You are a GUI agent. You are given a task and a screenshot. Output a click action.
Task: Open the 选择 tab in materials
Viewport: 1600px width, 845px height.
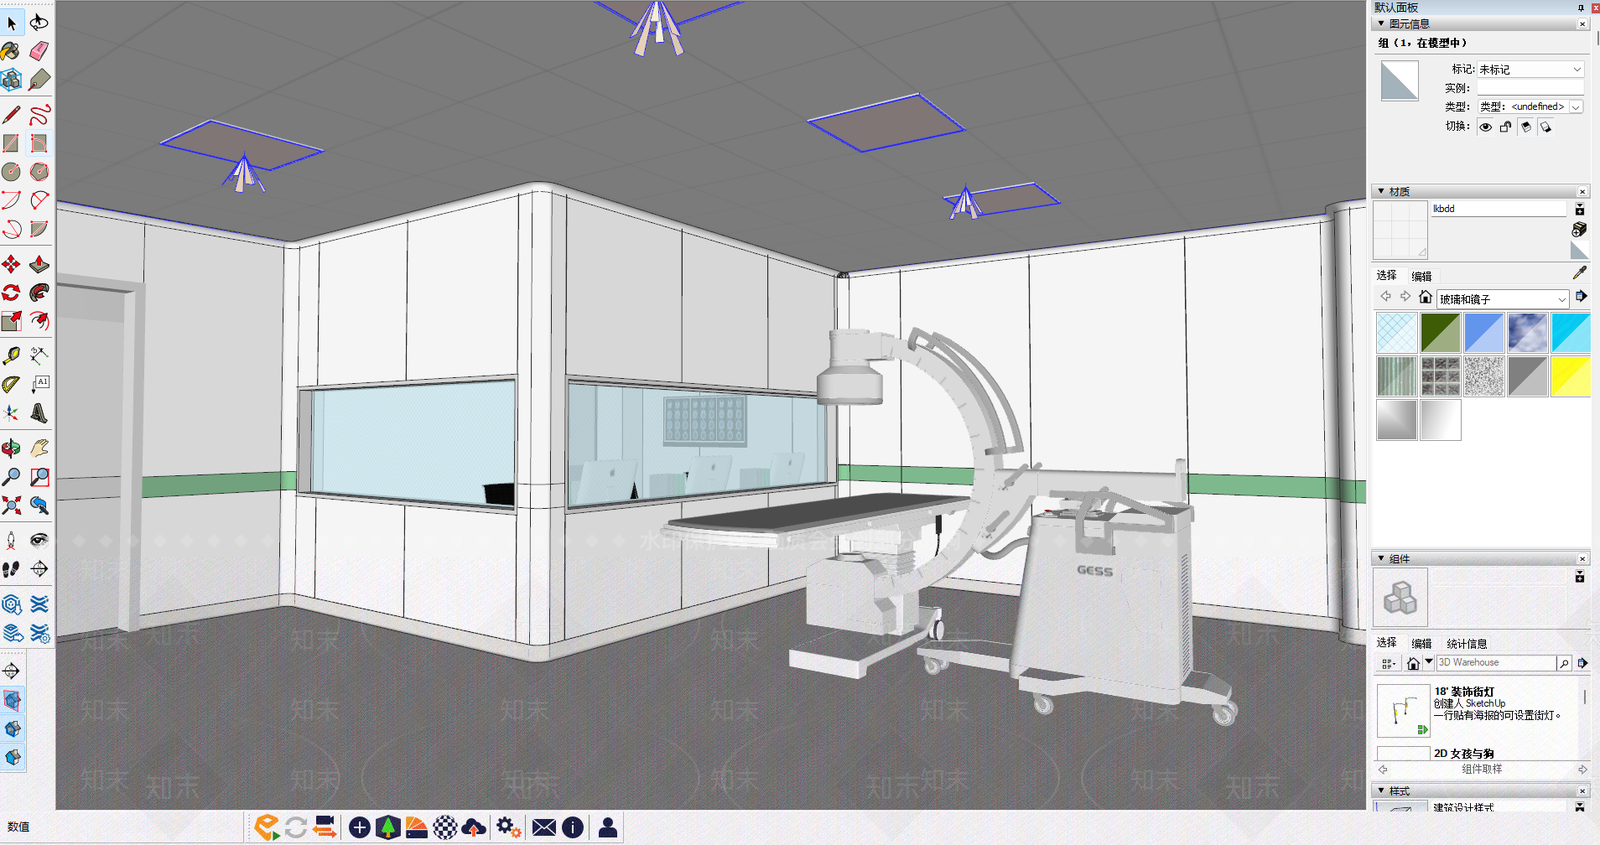click(1386, 275)
